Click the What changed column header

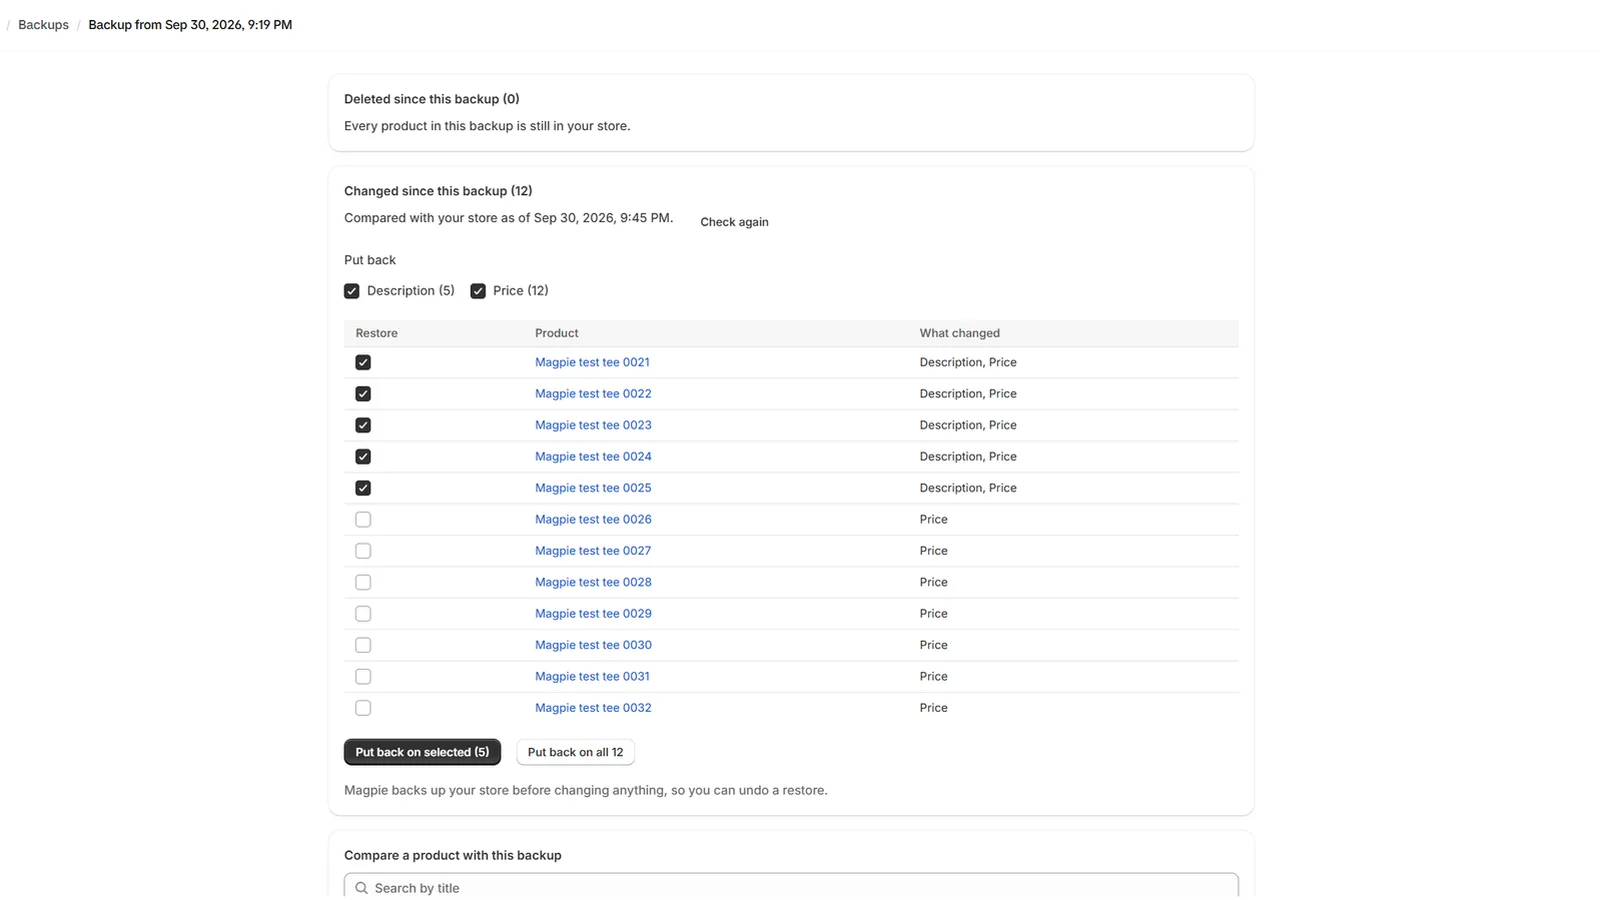[x=960, y=333]
